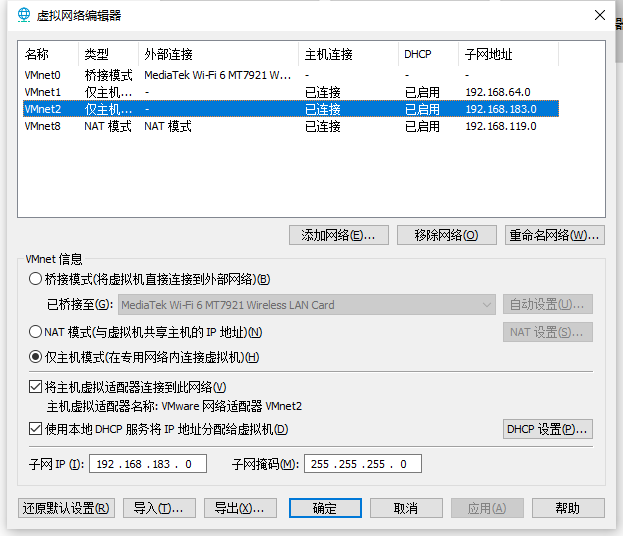
Task: Click 还原默认设置(R) button
Action: [x=66, y=508]
